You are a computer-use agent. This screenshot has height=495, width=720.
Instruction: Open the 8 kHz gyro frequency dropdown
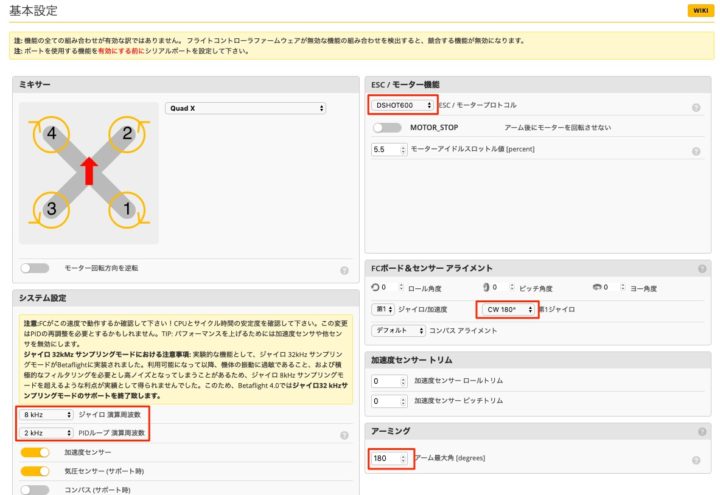[47, 415]
